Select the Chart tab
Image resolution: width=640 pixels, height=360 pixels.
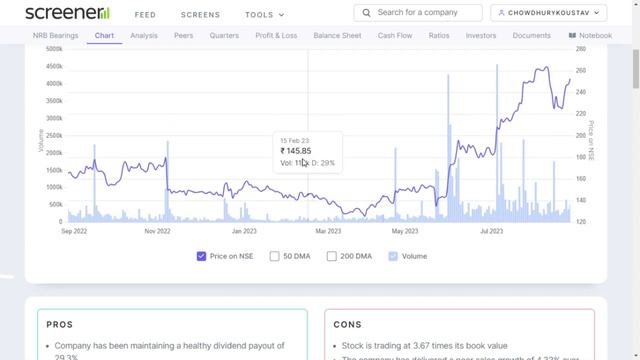[104, 36]
